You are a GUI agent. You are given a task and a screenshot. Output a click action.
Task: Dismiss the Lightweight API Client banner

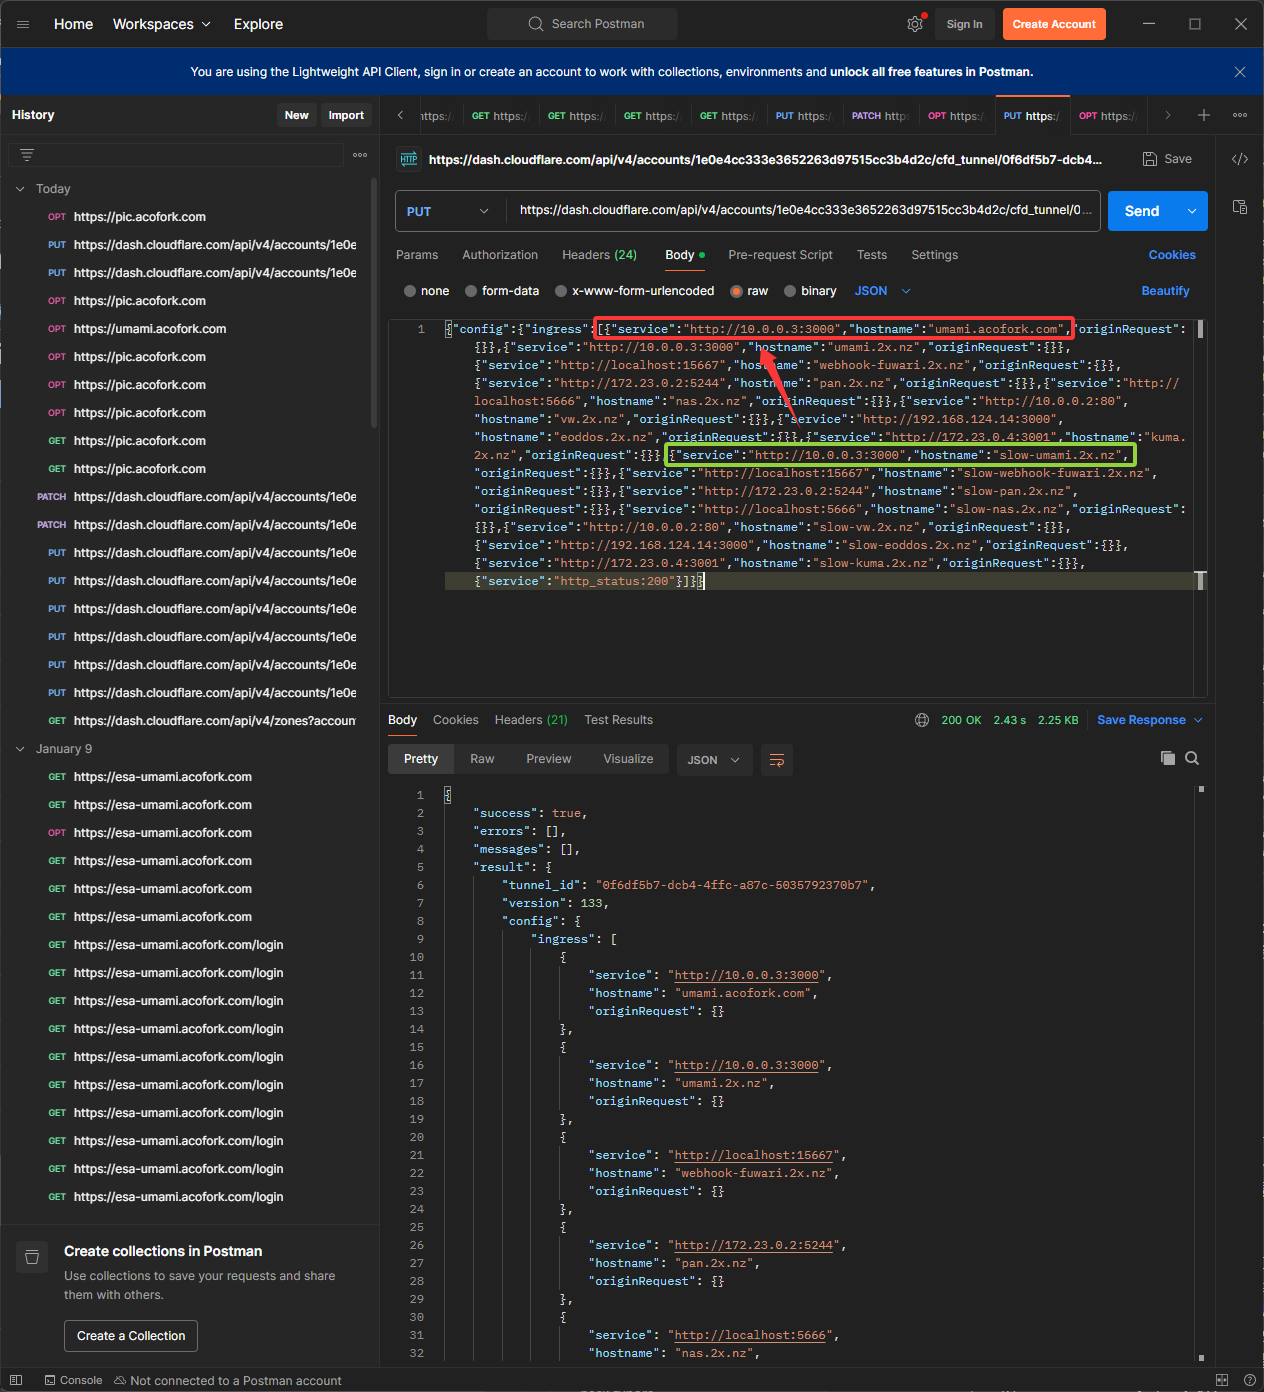pos(1240,72)
